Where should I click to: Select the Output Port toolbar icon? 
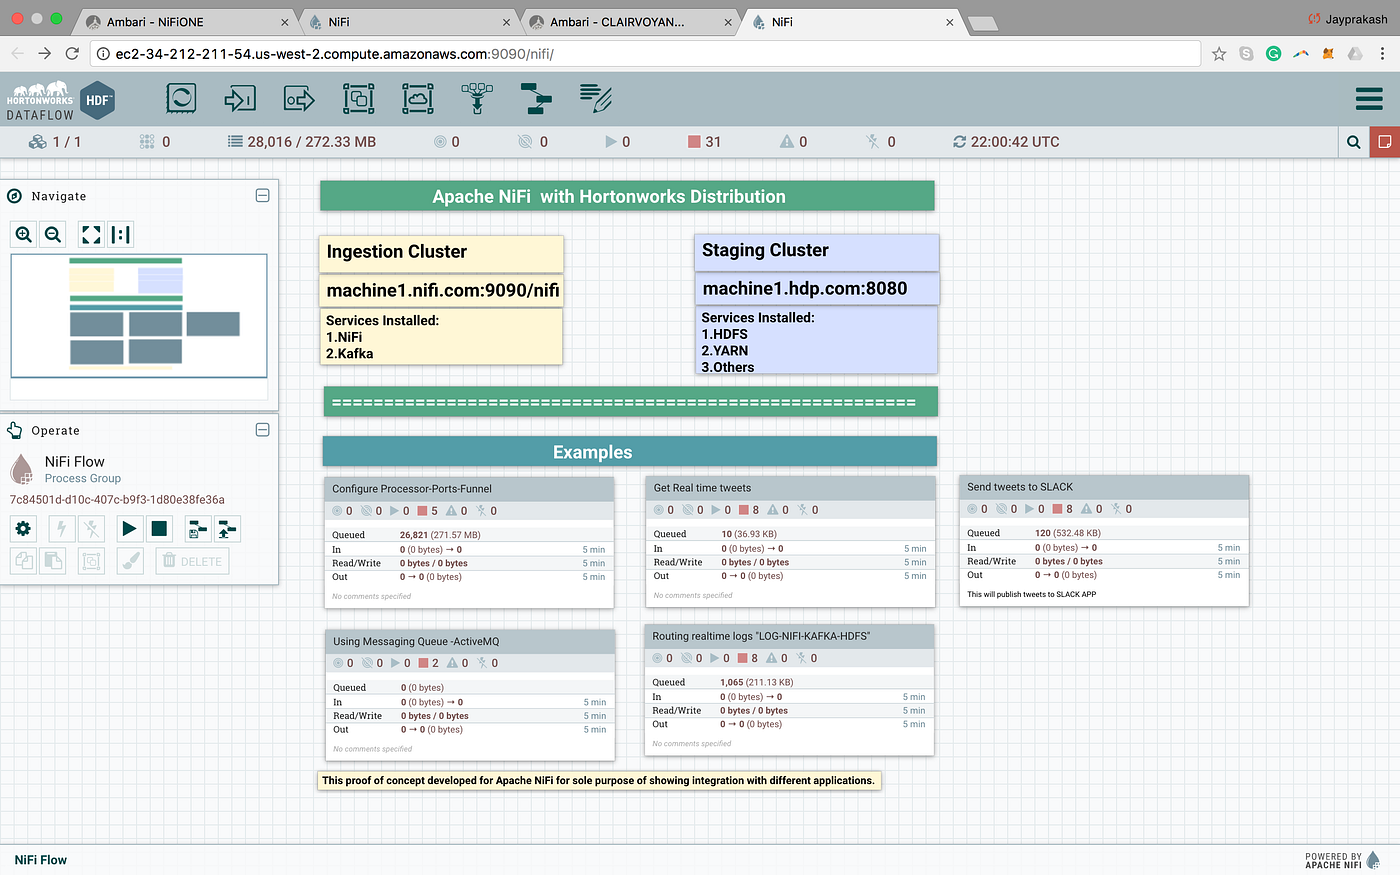[x=299, y=98]
